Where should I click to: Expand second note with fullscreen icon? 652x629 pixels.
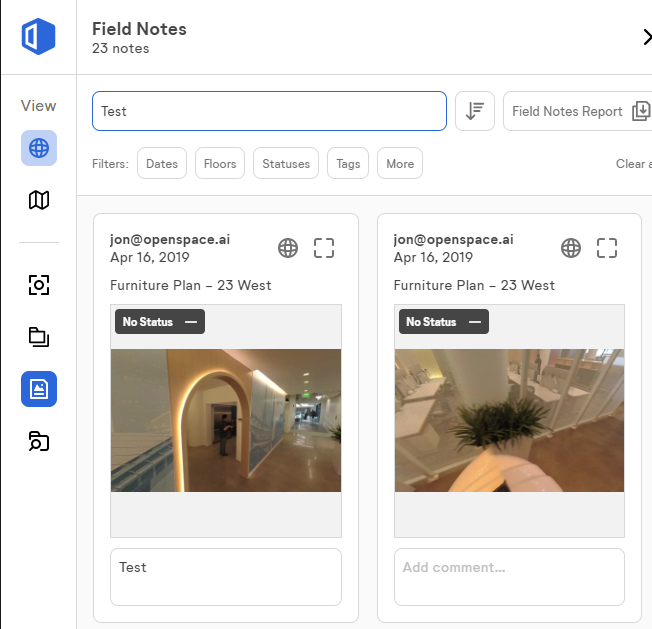pyautogui.click(x=607, y=248)
